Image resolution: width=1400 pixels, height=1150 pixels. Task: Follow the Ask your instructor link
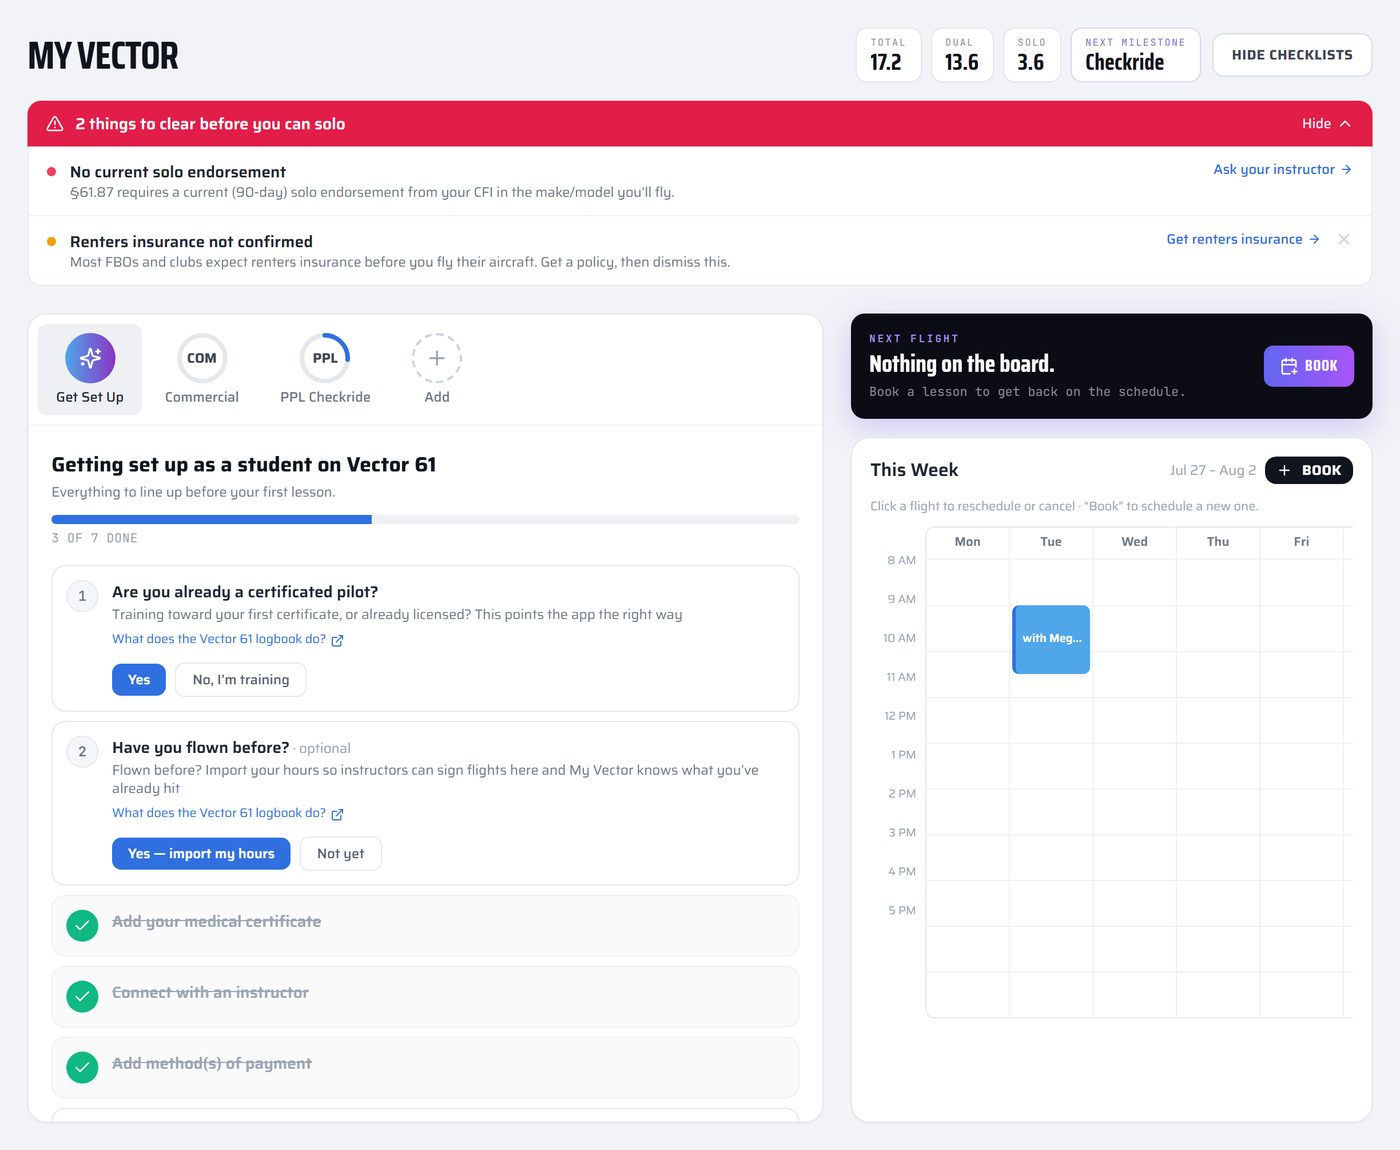pos(1282,170)
